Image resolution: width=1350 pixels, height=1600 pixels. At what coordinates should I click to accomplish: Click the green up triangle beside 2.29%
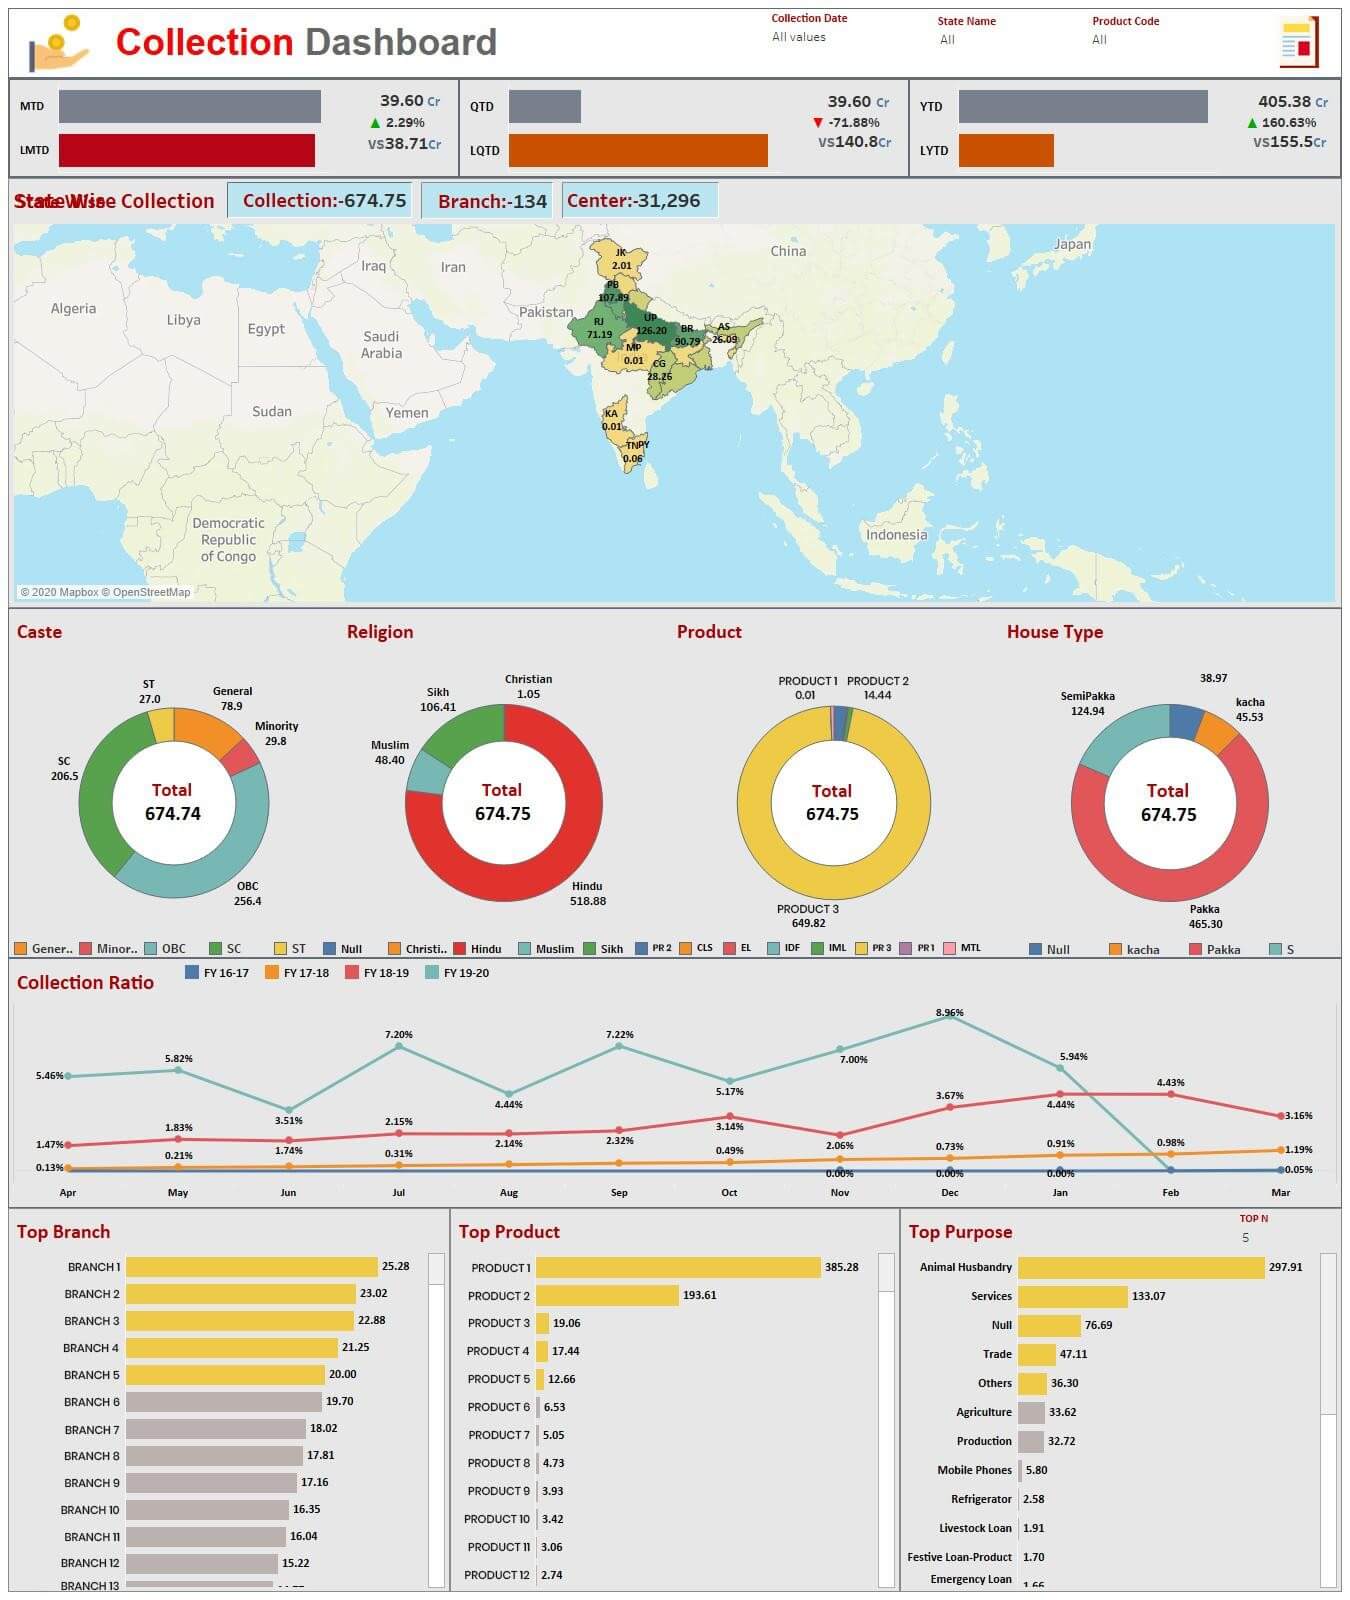(375, 123)
